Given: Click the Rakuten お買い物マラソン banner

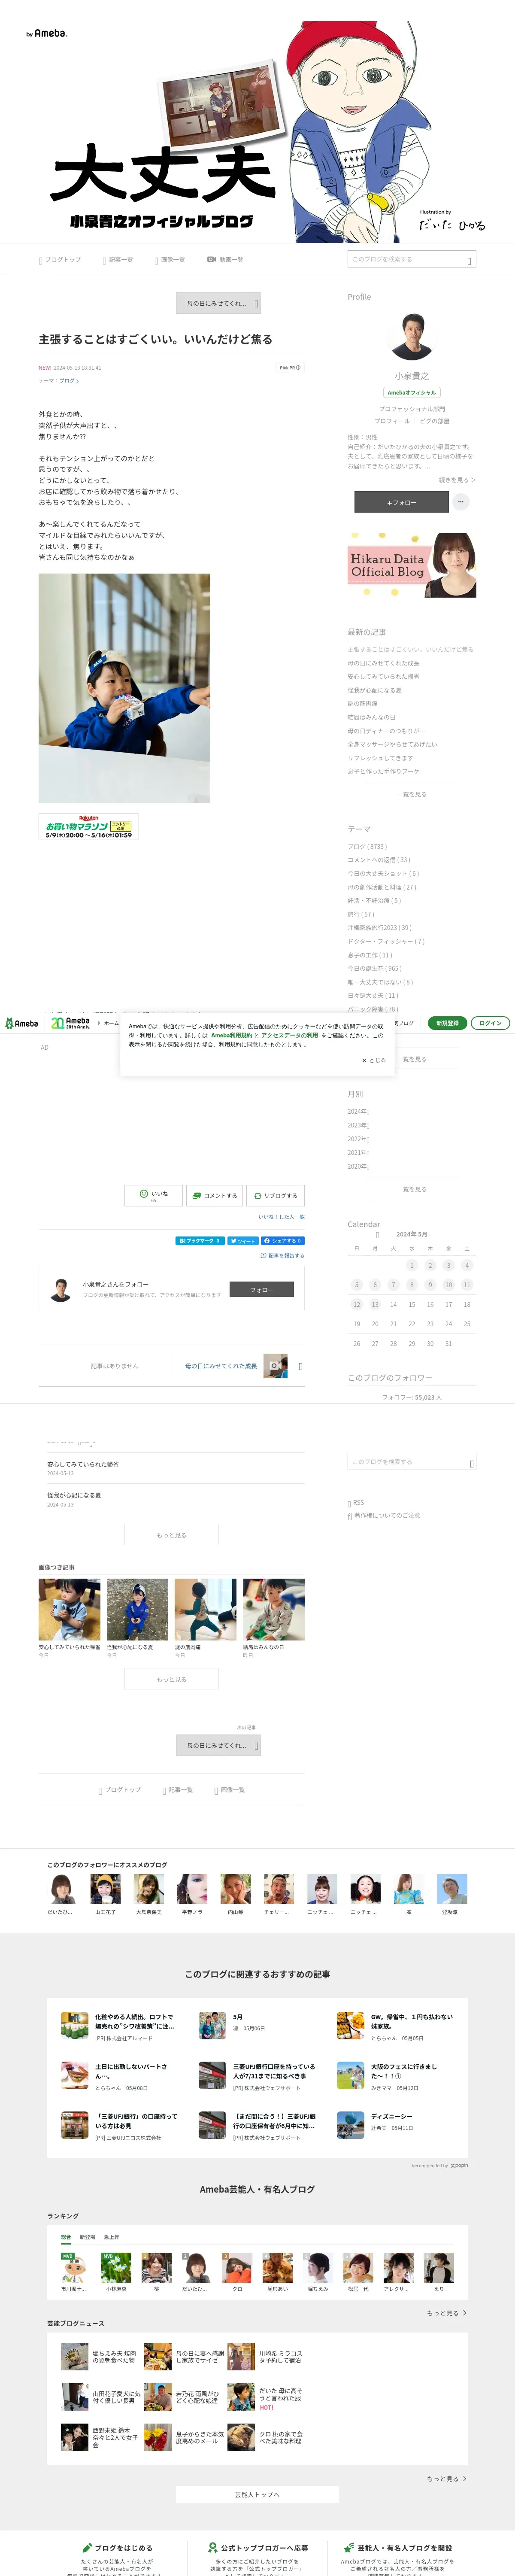Looking at the screenshot, I should [x=89, y=826].
